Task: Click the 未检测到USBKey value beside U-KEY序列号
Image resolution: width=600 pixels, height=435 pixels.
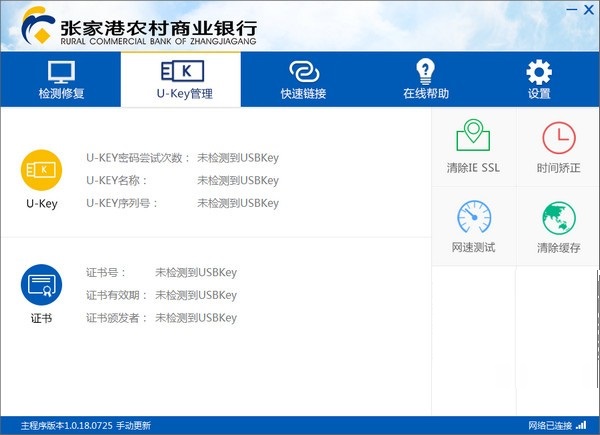Action: 238,203
